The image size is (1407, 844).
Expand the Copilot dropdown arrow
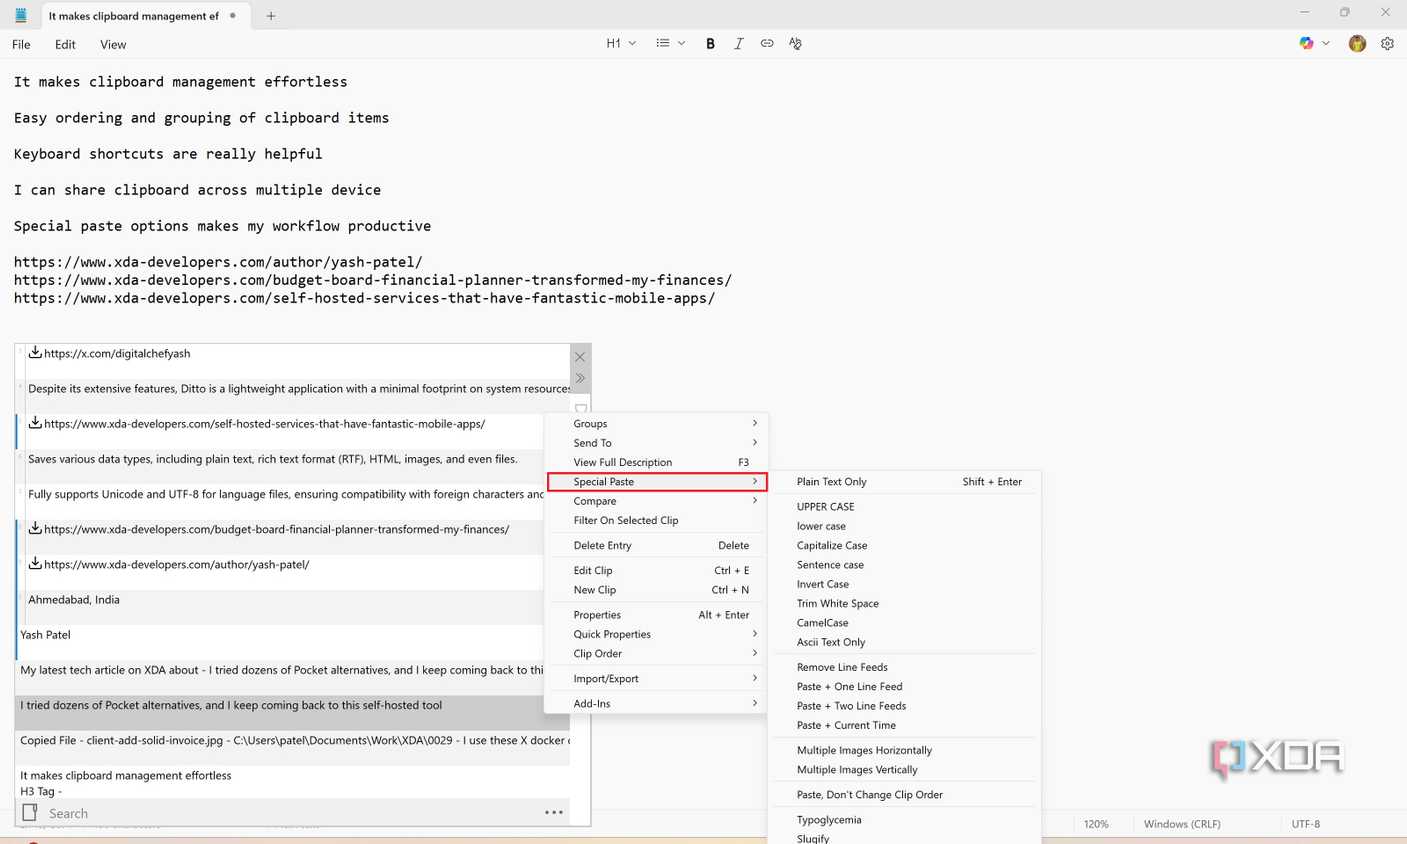click(1326, 43)
